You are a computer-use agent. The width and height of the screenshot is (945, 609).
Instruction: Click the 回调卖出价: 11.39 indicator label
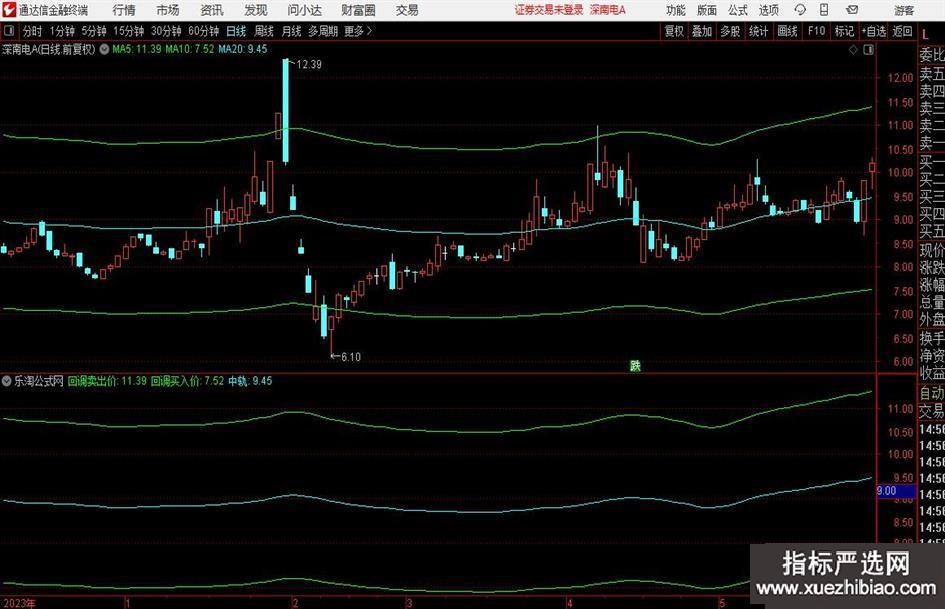[x=107, y=381]
